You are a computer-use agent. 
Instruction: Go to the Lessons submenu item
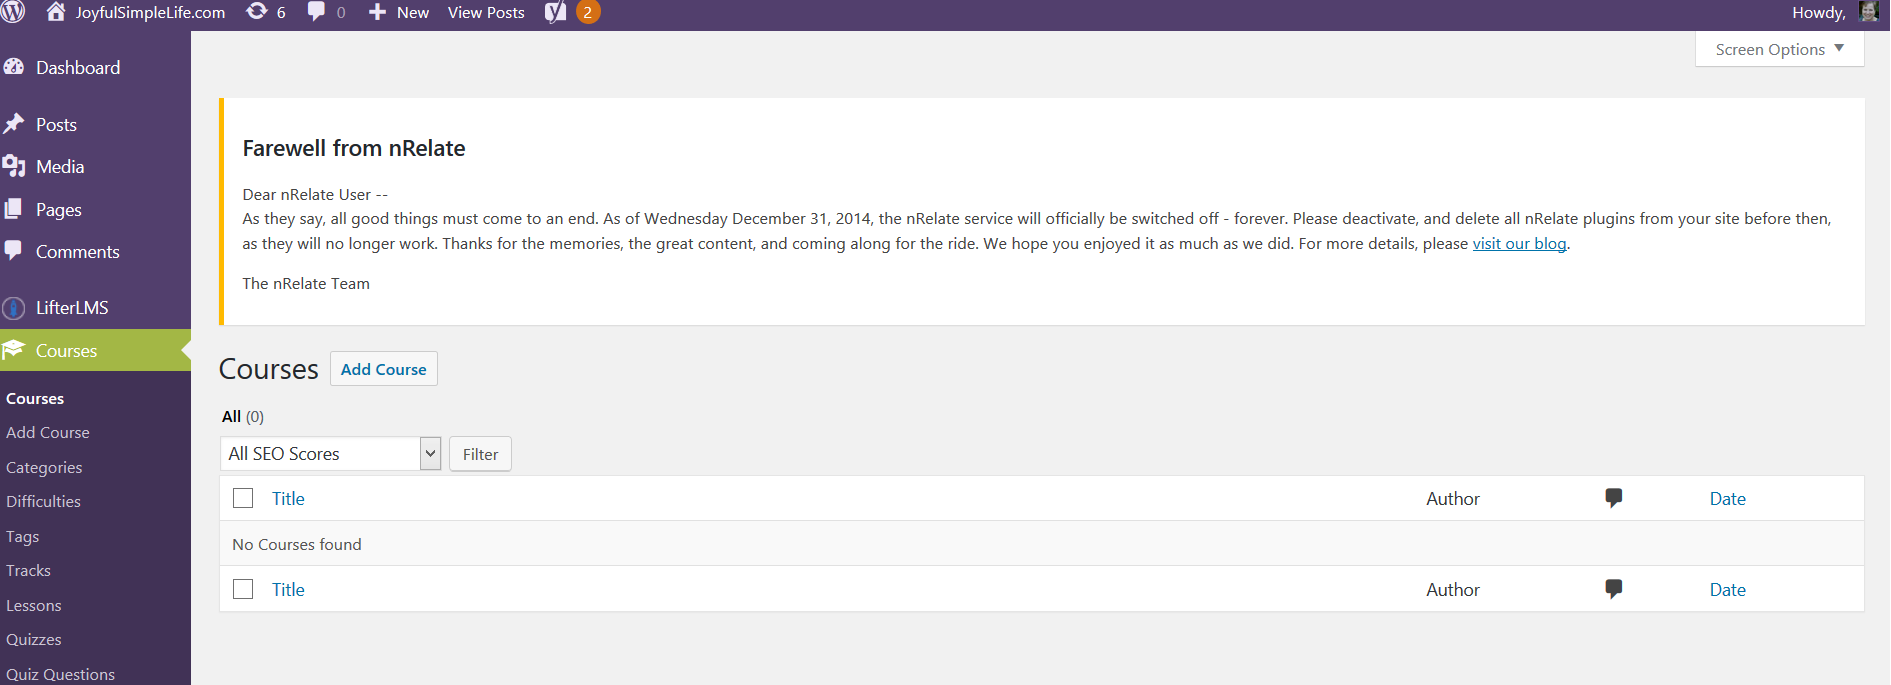tap(34, 605)
